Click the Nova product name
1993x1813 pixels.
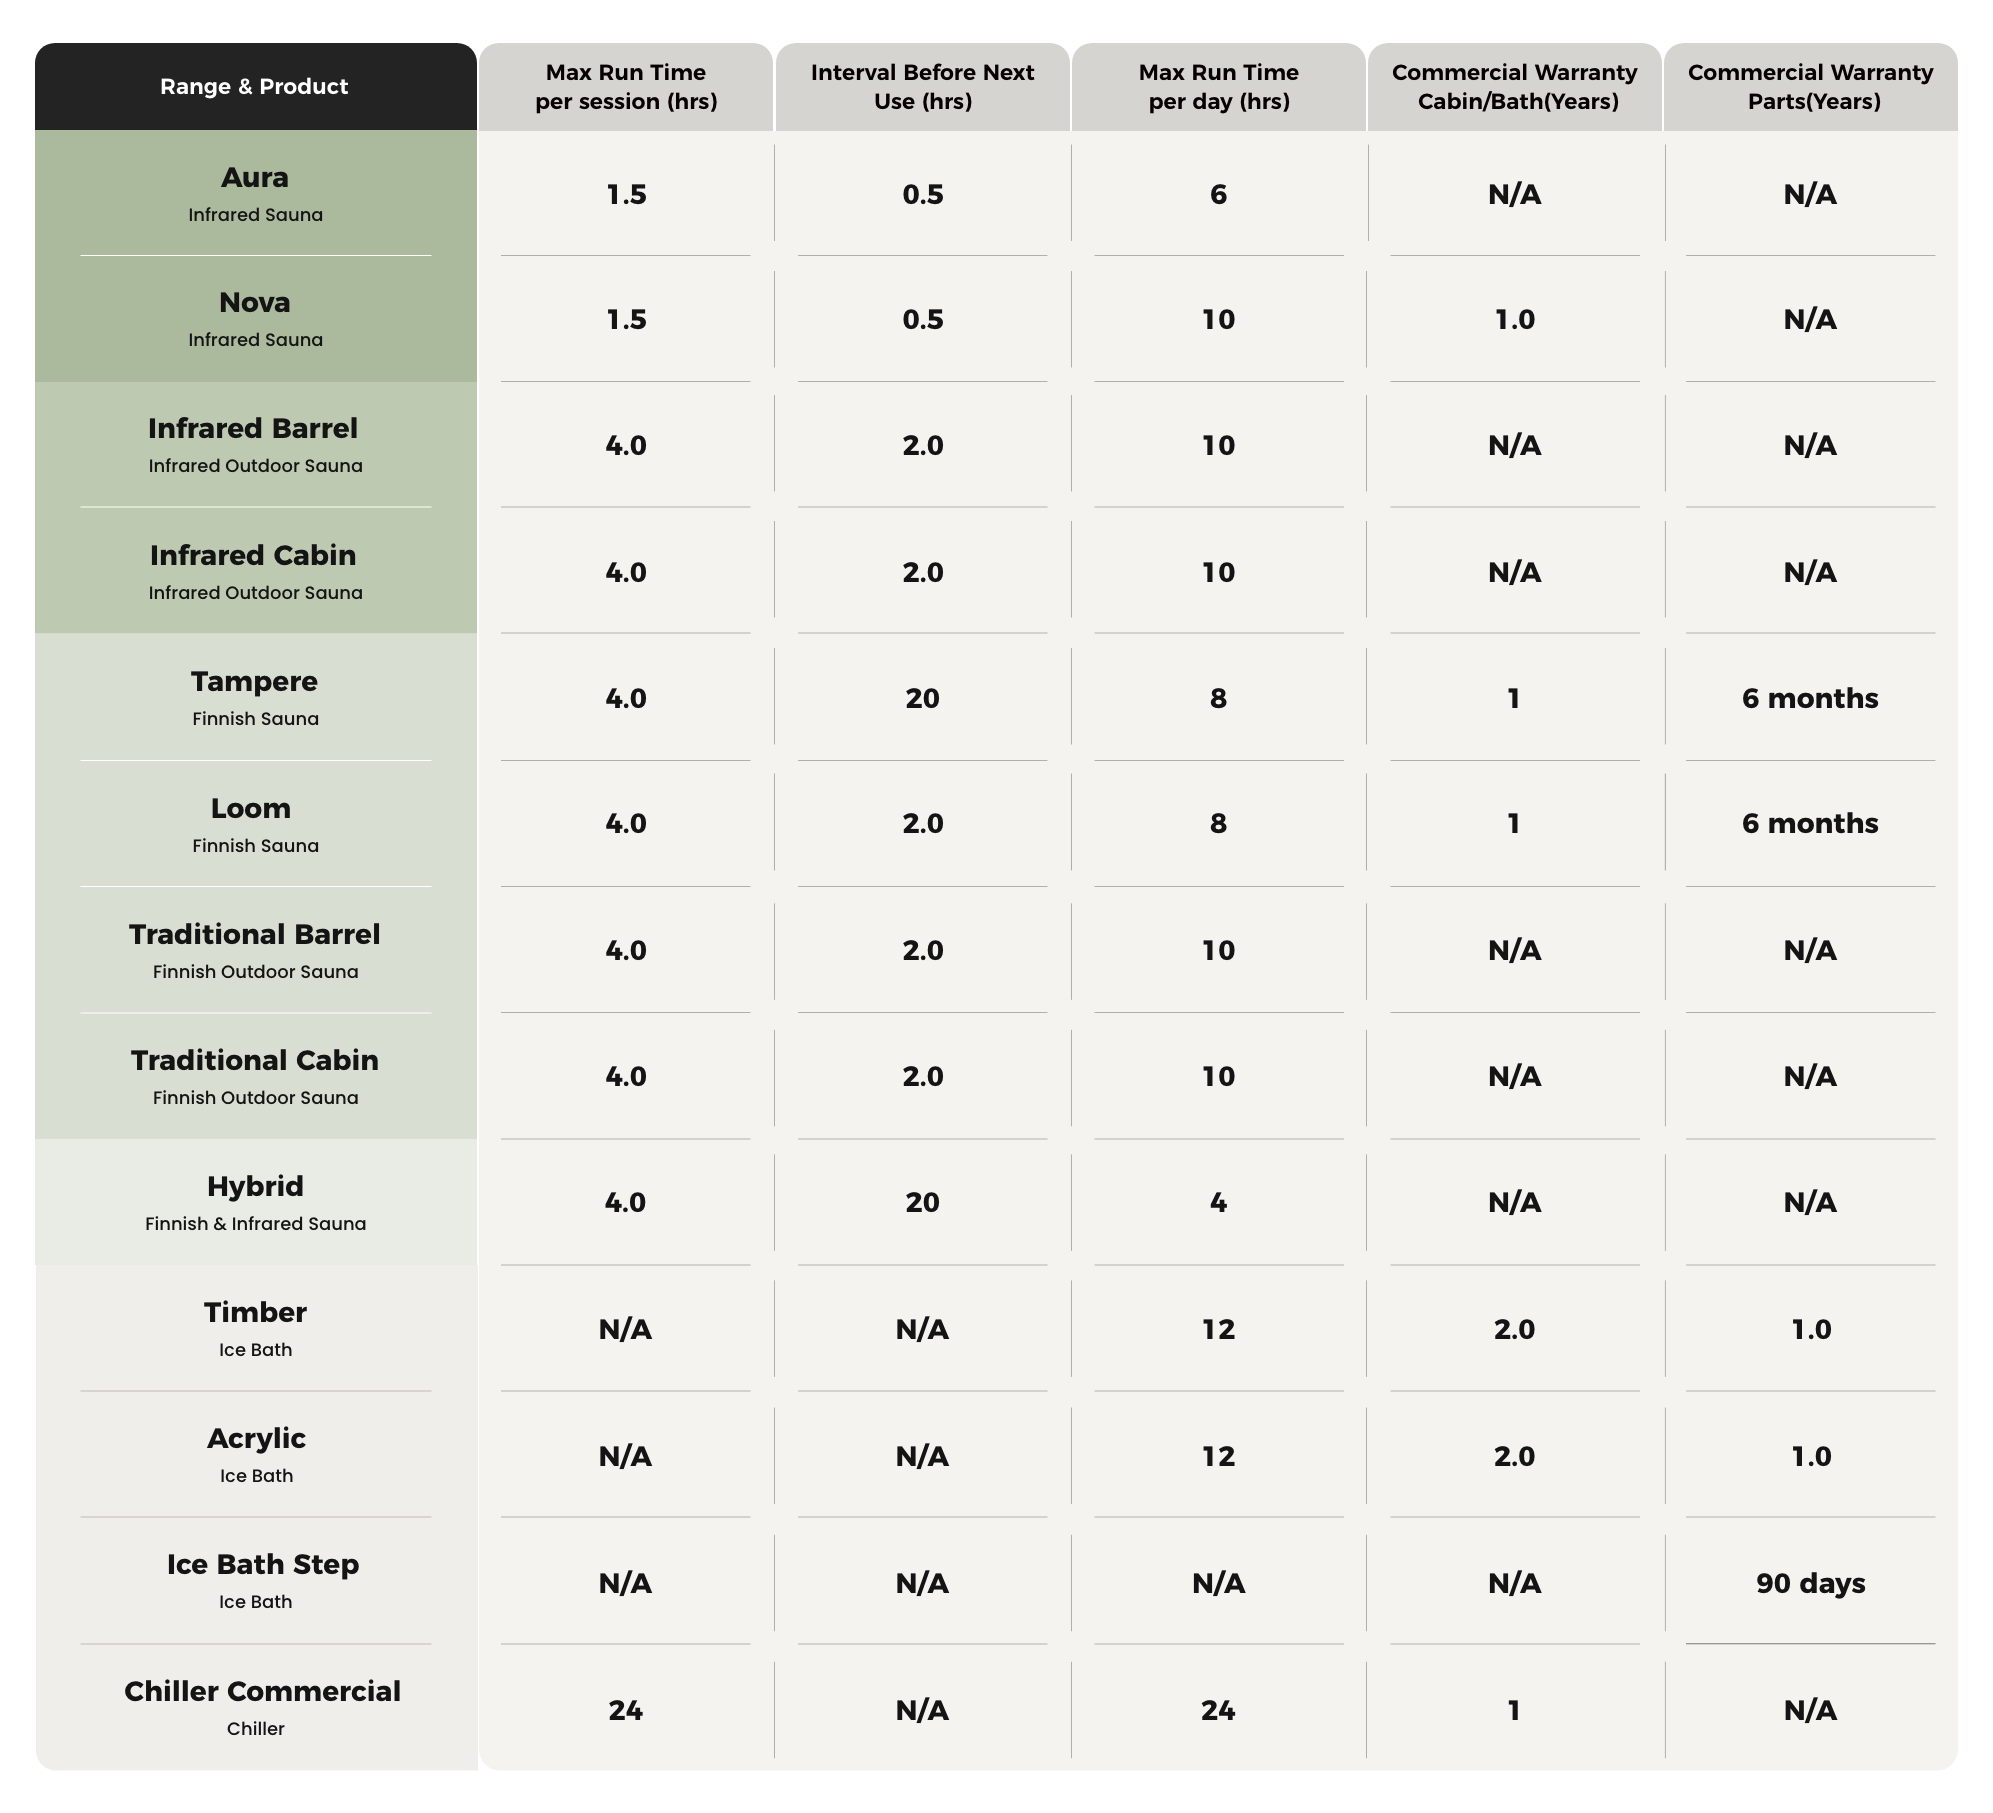[255, 303]
